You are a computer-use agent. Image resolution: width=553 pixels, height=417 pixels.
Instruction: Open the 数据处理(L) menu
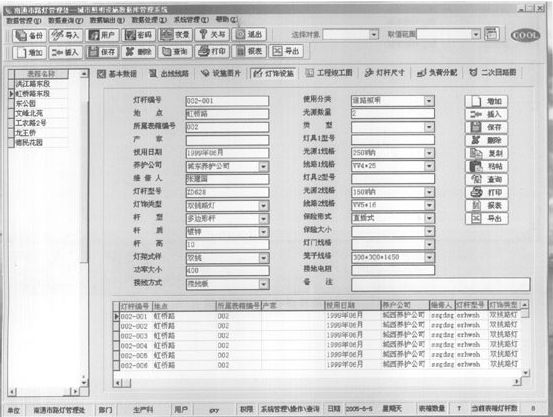click(149, 20)
